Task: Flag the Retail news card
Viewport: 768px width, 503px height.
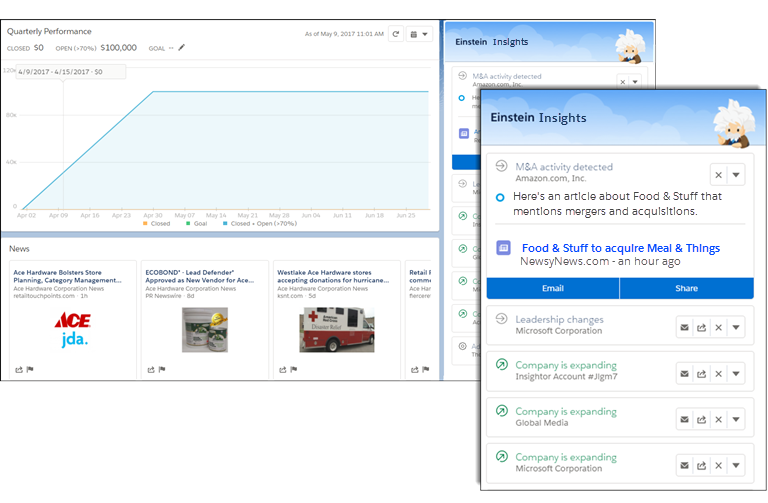Action: 426,369
